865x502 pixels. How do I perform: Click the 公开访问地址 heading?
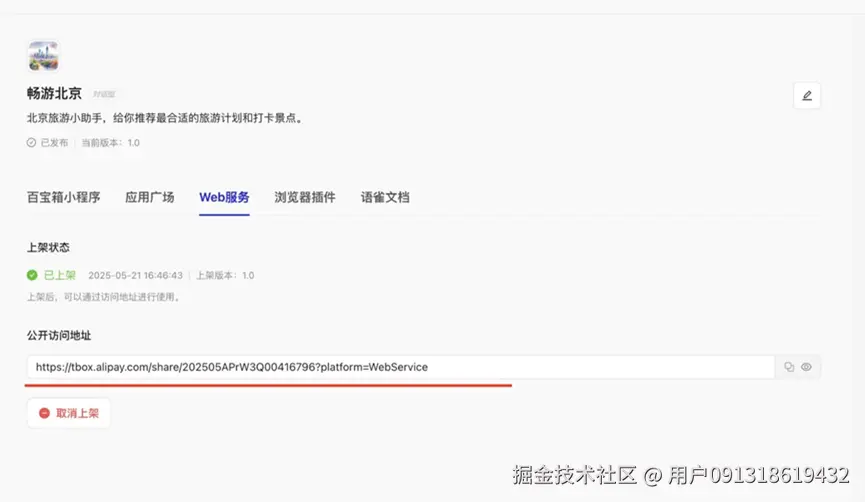(x=59, y=335)
